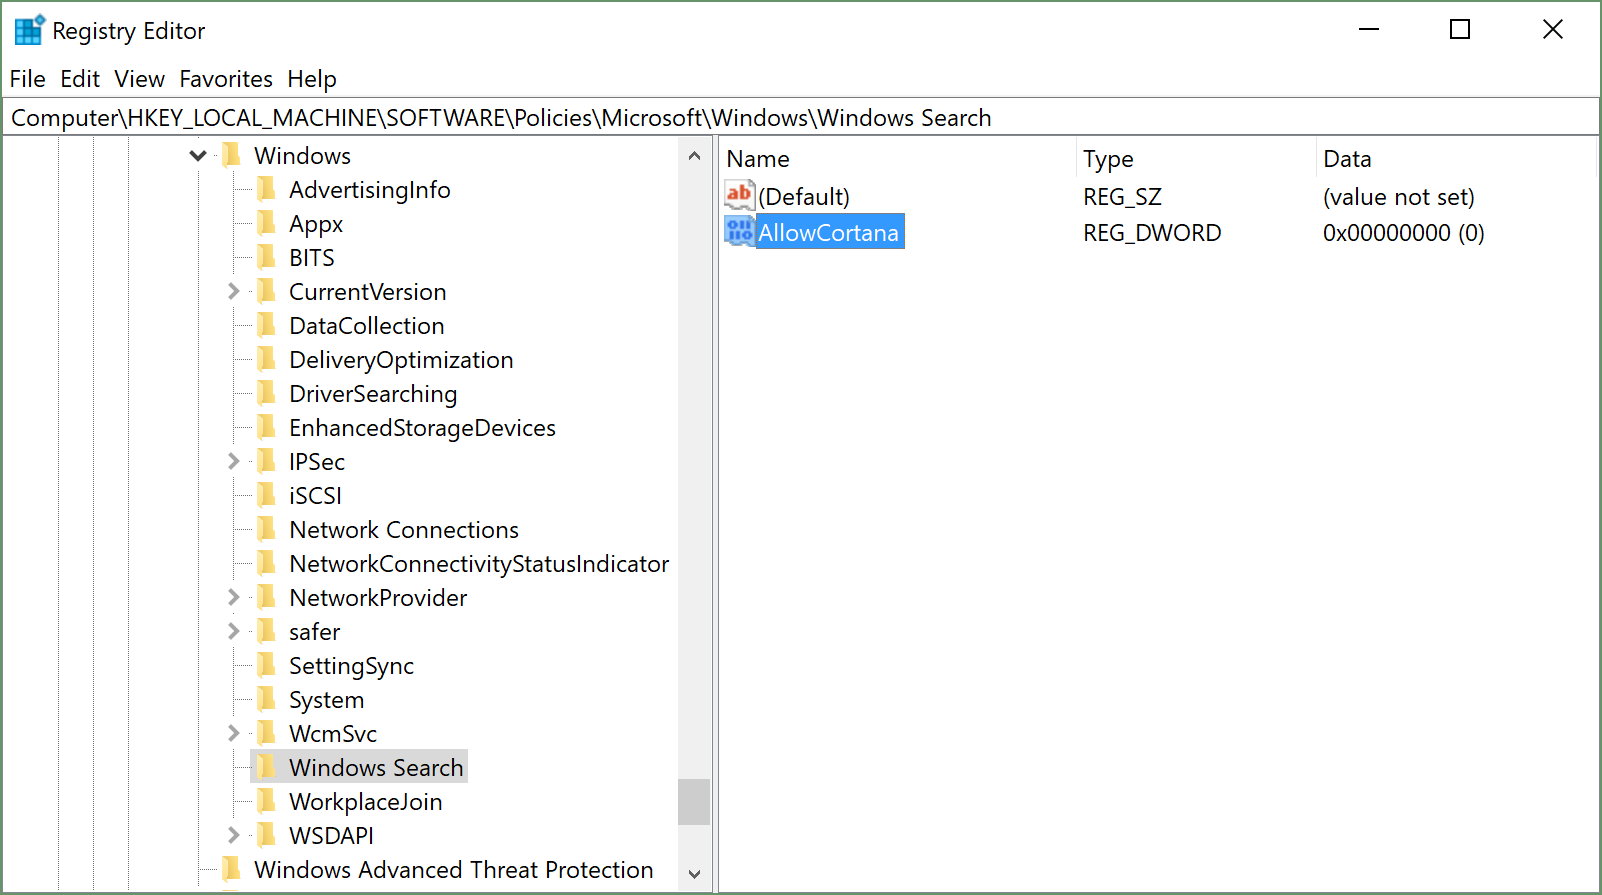This screenshot has width=1602, height=895.
Task: Click the AdvertisingInfo folder icon
Action: (266, 189)
